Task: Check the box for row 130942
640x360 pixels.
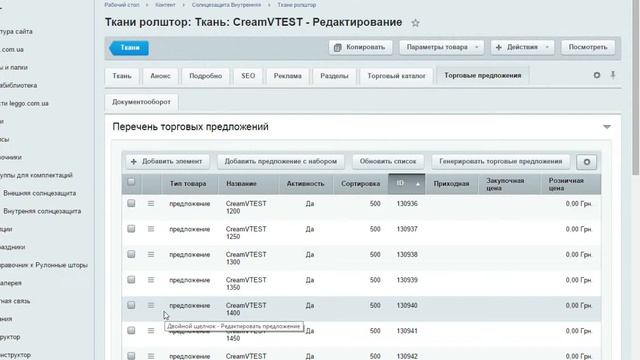Action: point(131,356)
